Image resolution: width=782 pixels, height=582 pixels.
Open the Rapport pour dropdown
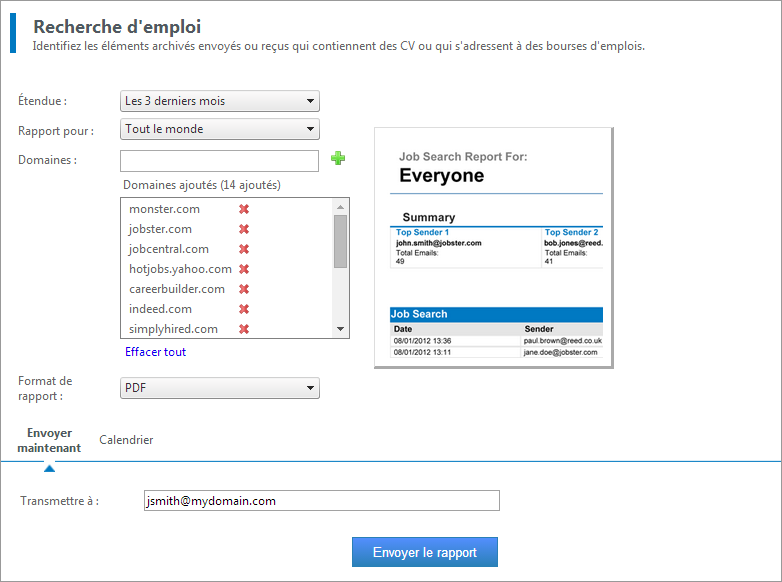219,129
